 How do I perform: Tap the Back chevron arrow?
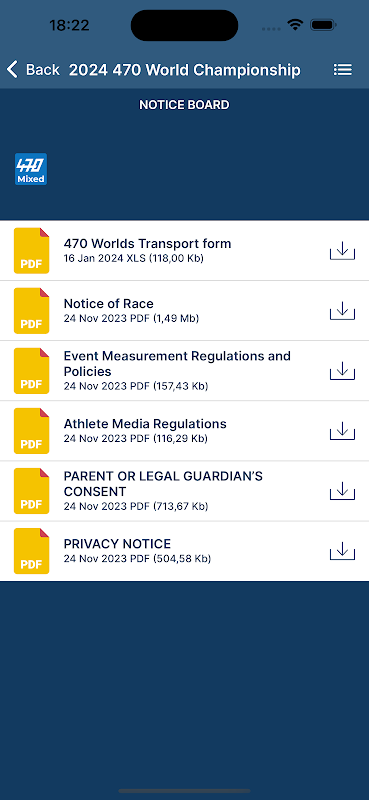point(12,69)
